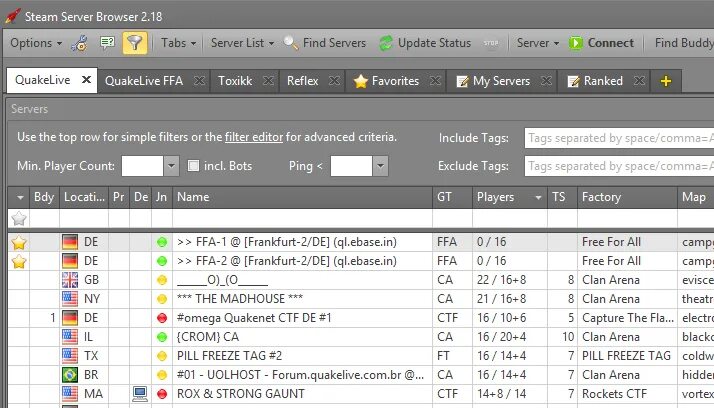Screen dimensions: 714x408
Task: Click the Name column filter cell
Action: tap(302, 219)
